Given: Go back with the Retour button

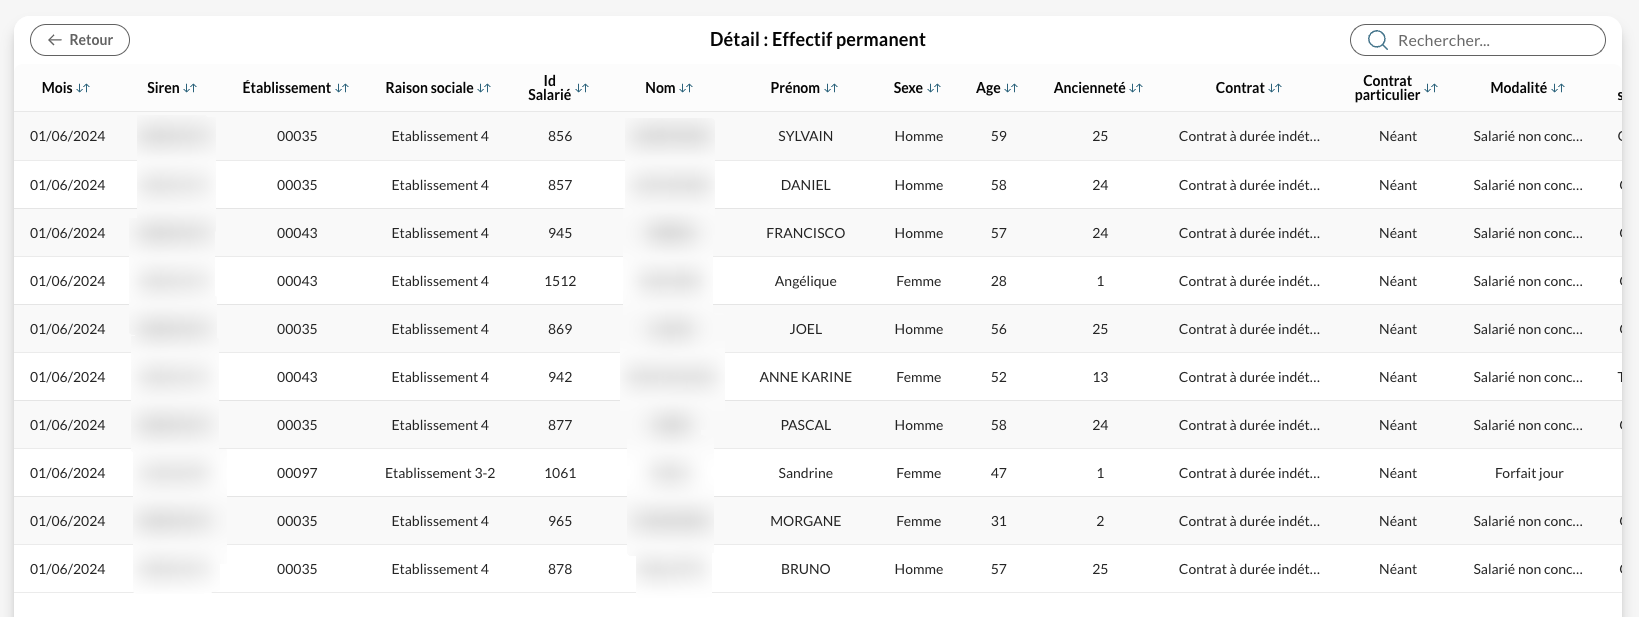Looking at the screenshot, I should (80, 40).
